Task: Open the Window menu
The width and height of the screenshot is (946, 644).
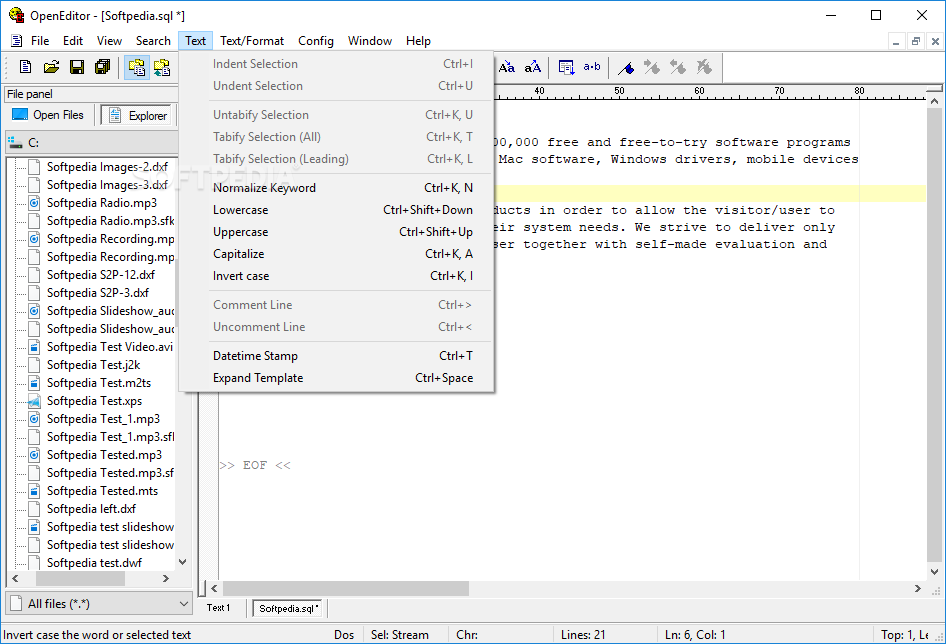Action: [370, 41]
